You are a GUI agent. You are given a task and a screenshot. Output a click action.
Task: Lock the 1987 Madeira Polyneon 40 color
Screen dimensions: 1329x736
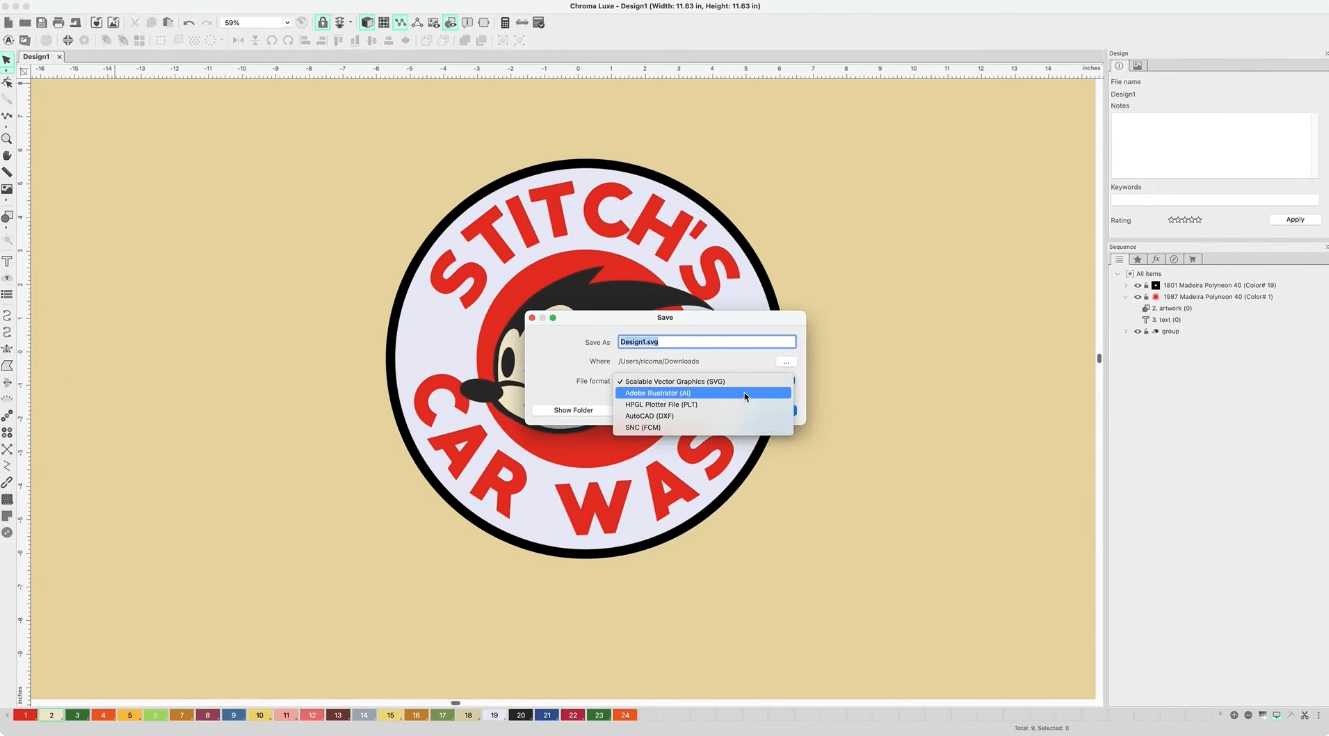coord(1146,297)
